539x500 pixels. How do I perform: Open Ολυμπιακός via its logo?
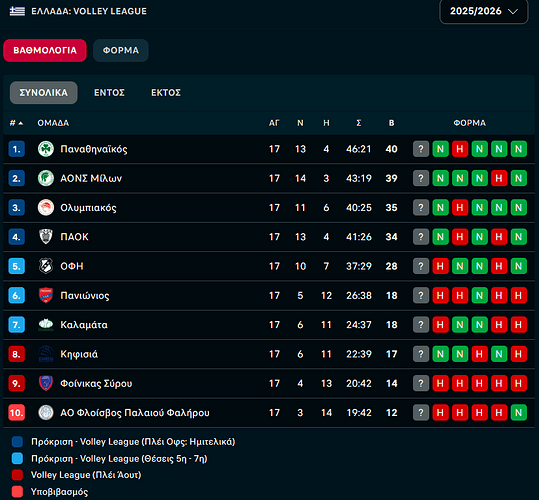46,208
